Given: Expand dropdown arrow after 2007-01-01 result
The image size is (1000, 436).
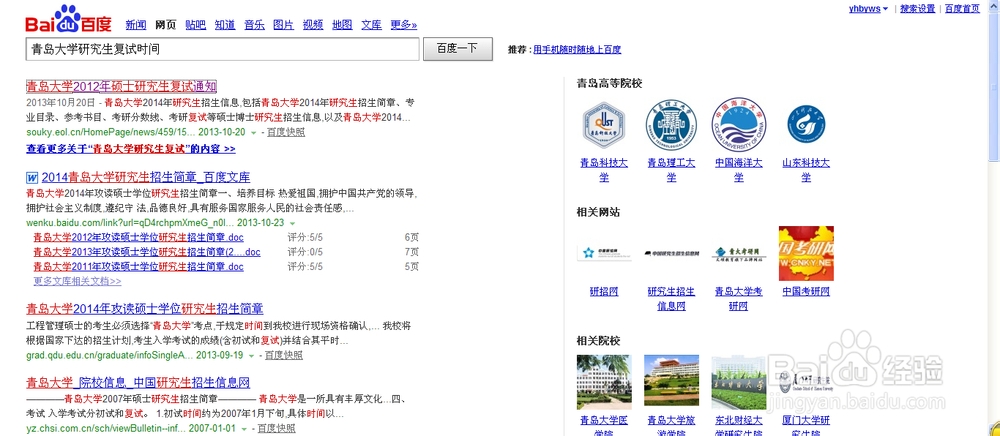Looking at the screenshot, I should [244, 429].
